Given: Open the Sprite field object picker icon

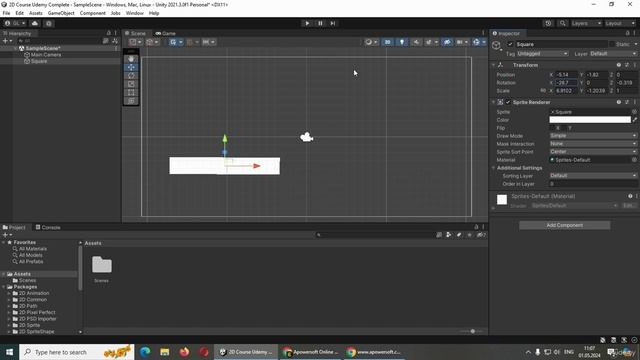Looking at the screenshot, I should [x=634, y=112].
